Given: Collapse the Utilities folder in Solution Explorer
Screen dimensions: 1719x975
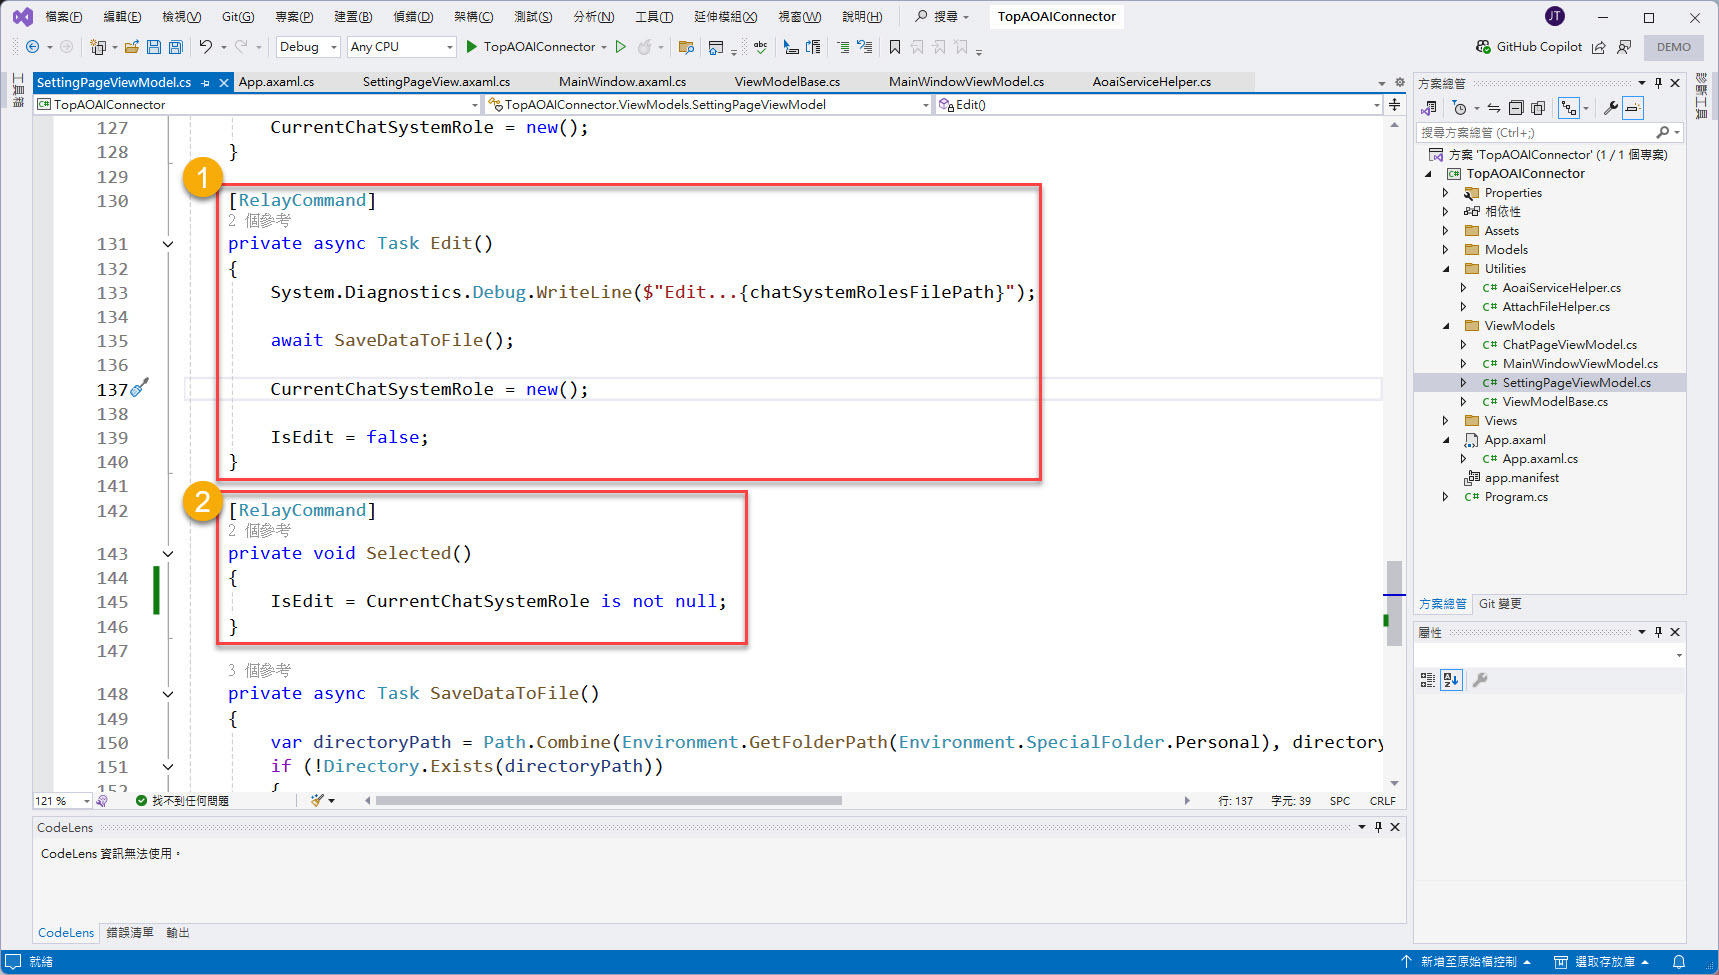Looking at the screenshot, I should point(1445,269).
